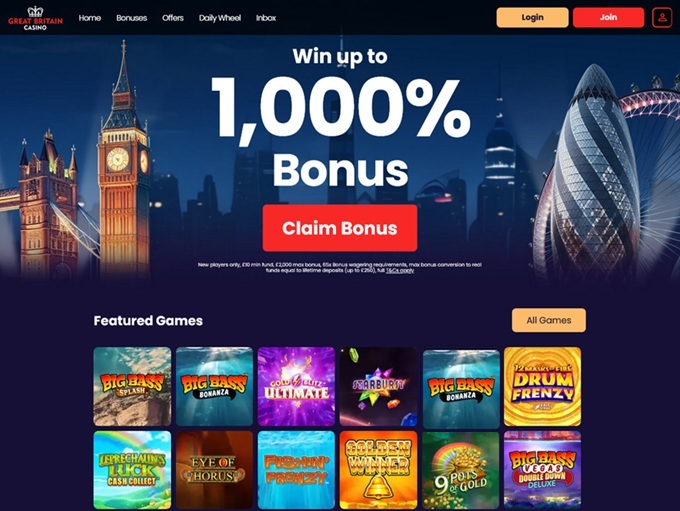The width and height of the screenshot is (680, 511).
Task: Click the Login button
Action: click(533, 17)
